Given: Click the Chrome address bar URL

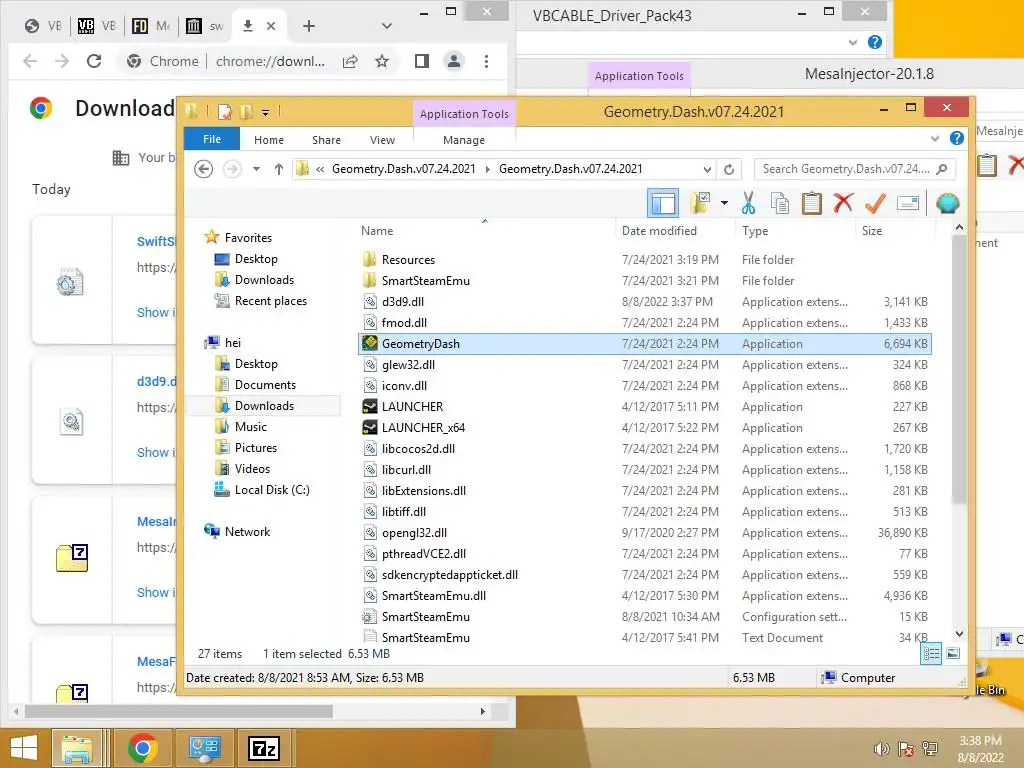Looking at the screenshot, I should point(270,61).
